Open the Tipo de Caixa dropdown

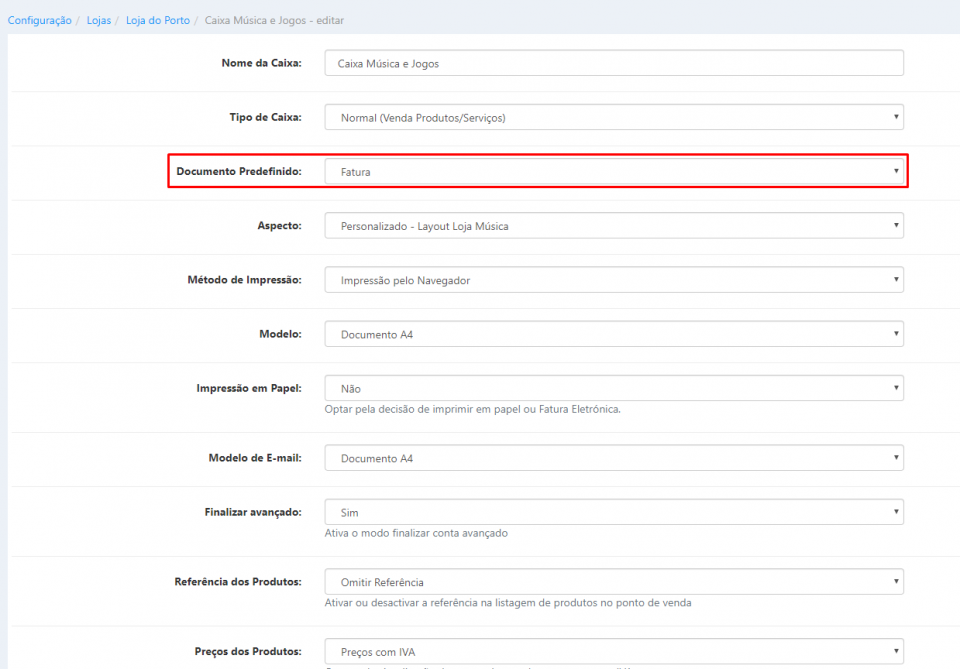(x=614, y=117)
